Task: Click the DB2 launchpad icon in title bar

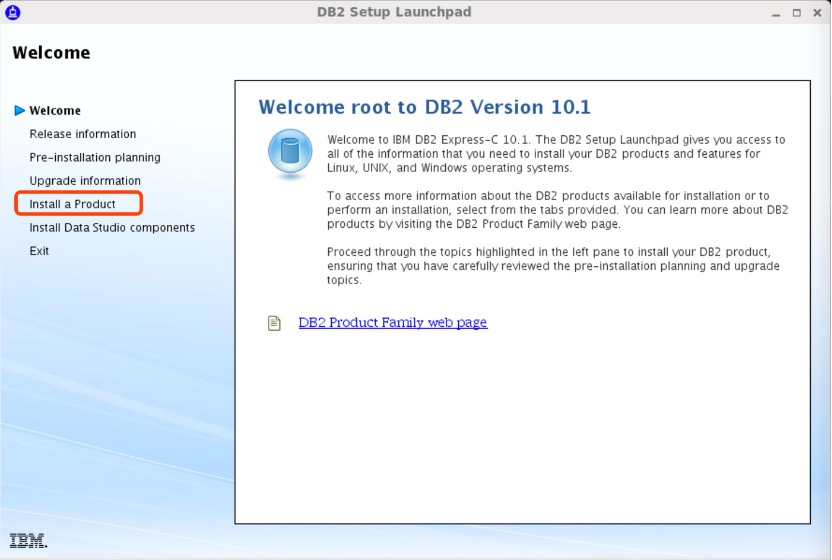Action: [x=13, y=12]
